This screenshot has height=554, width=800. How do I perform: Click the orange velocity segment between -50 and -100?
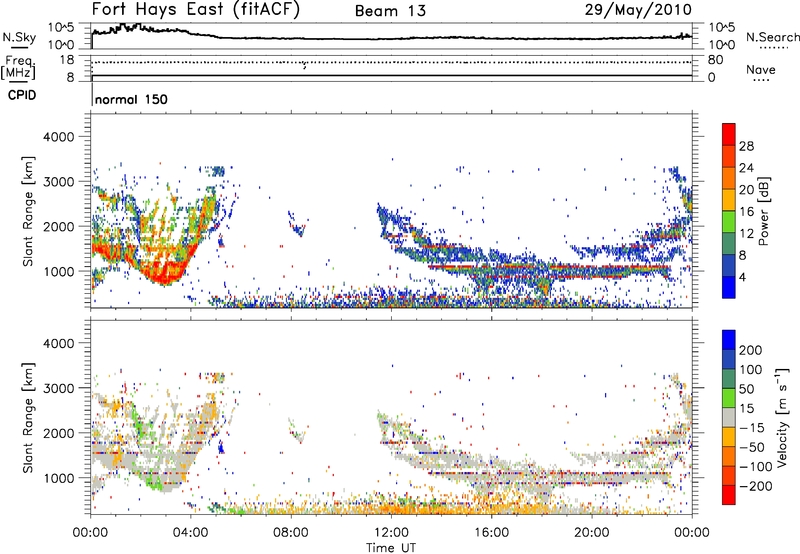click(729, 456)
